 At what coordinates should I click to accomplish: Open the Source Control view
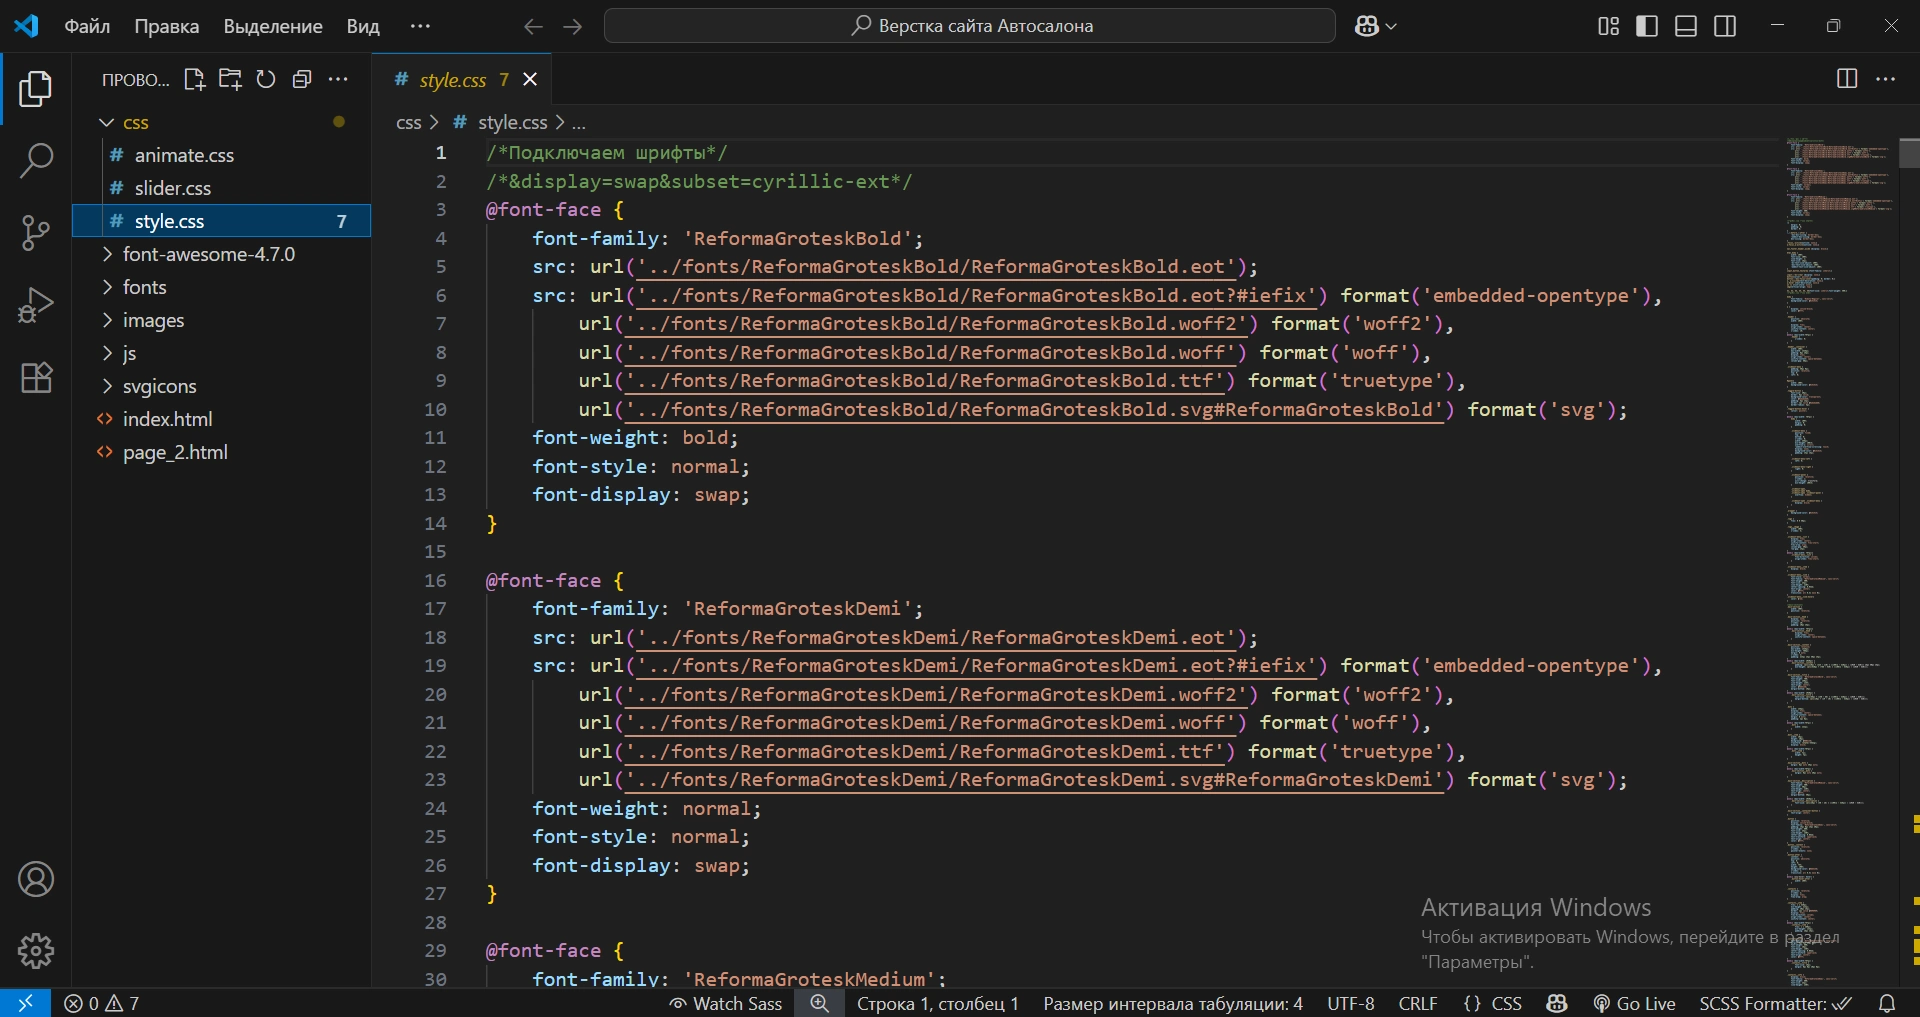tap(36, 233)
